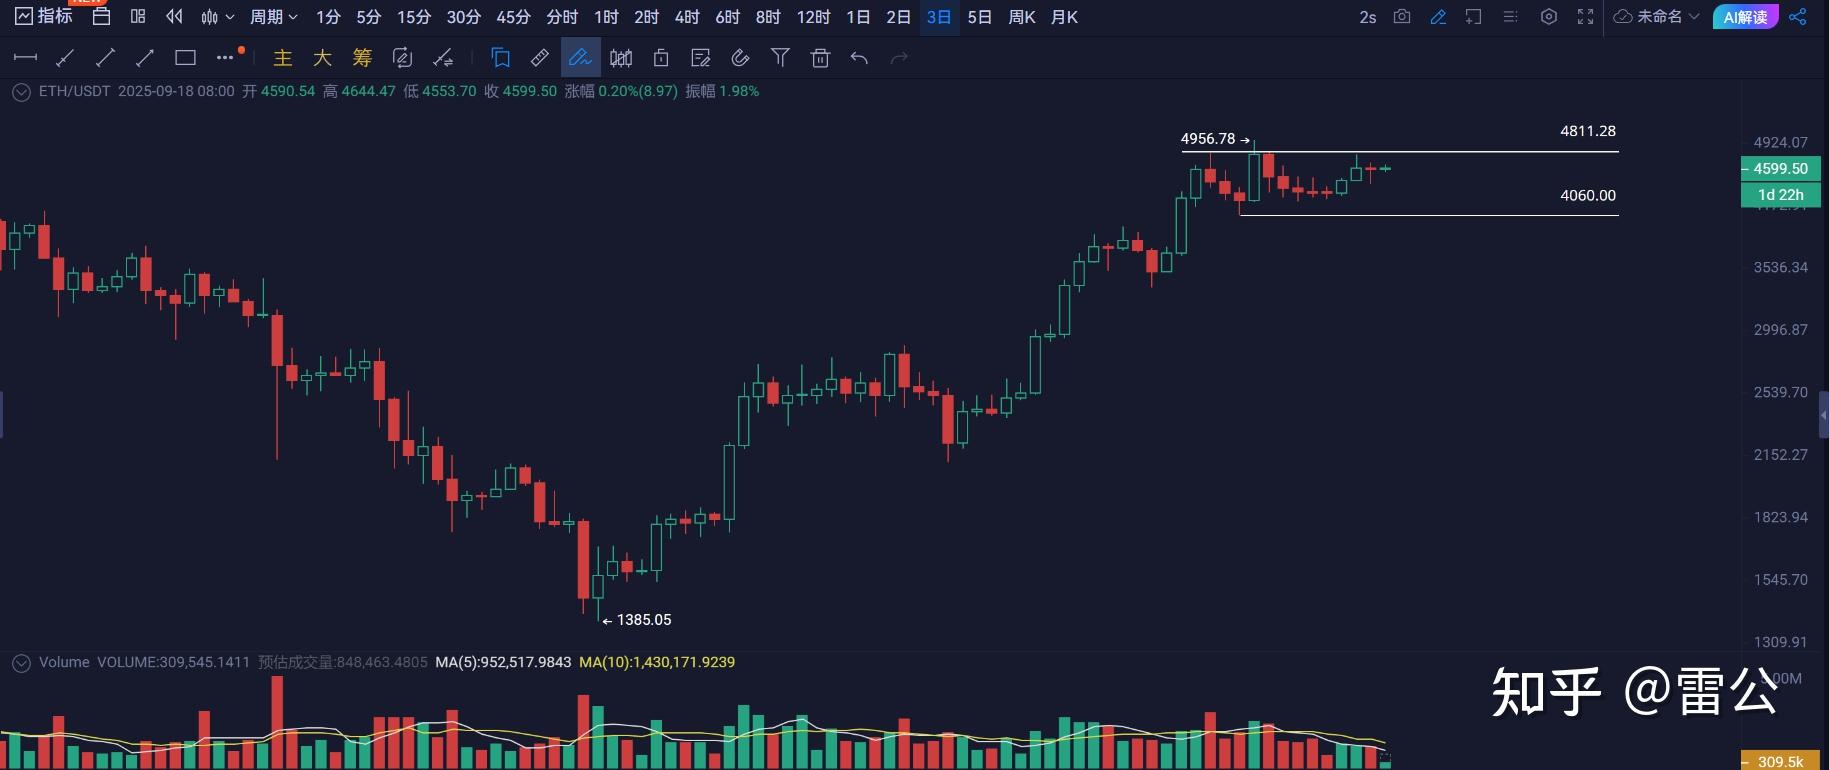Toggle the magnet snap tool
The image size is (1829, 770).
pos(740,58)
